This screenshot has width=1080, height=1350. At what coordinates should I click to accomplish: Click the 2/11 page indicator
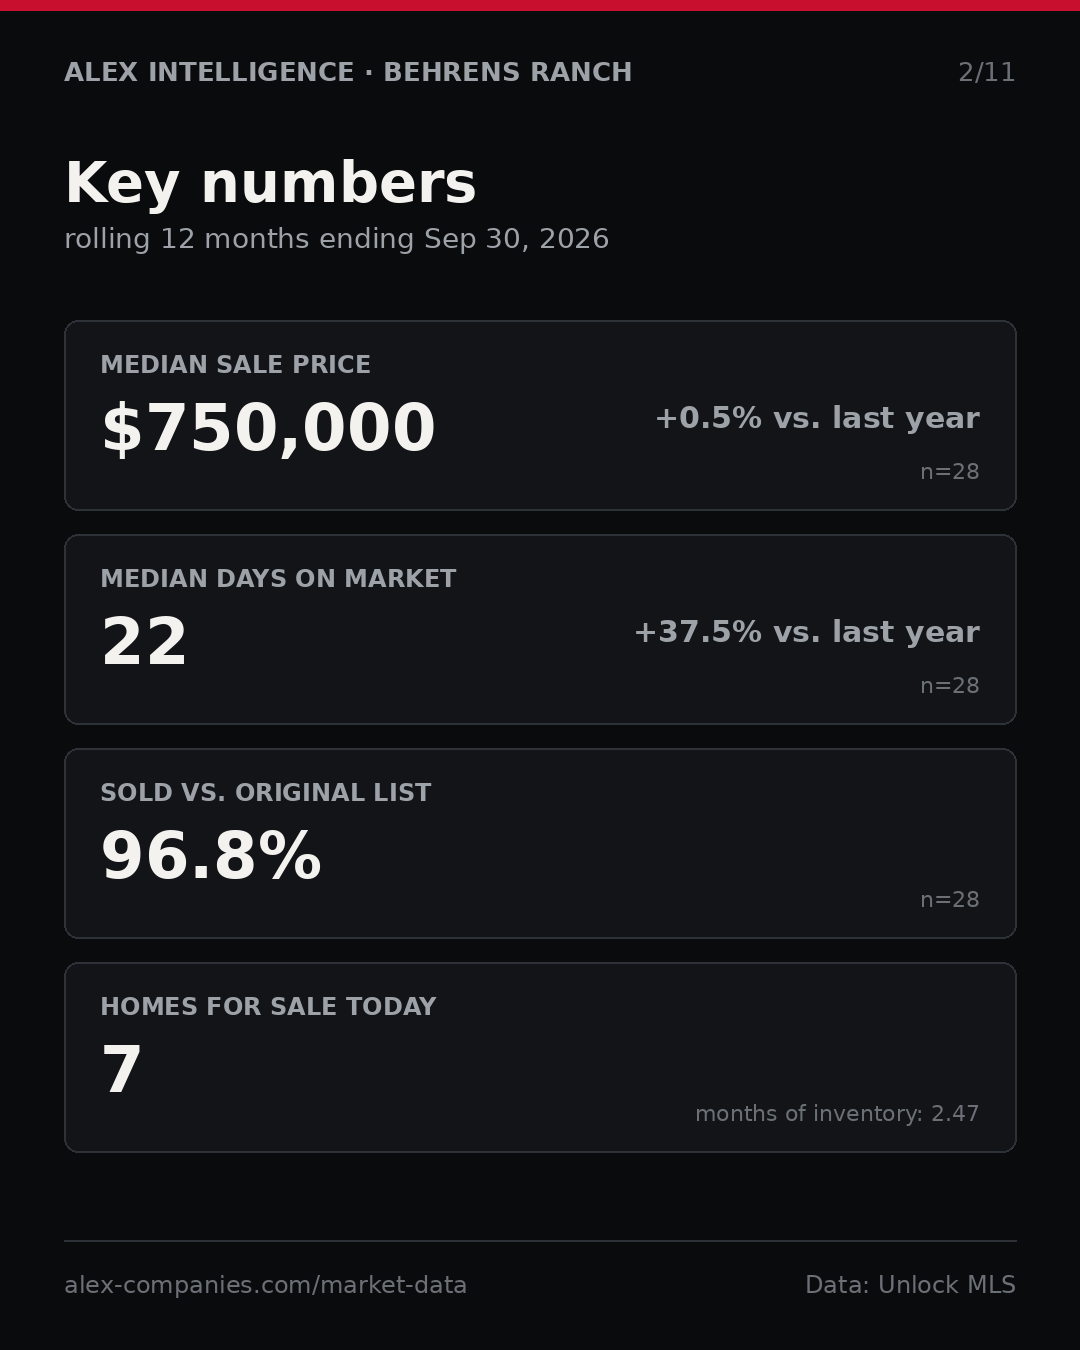point(987,73)
